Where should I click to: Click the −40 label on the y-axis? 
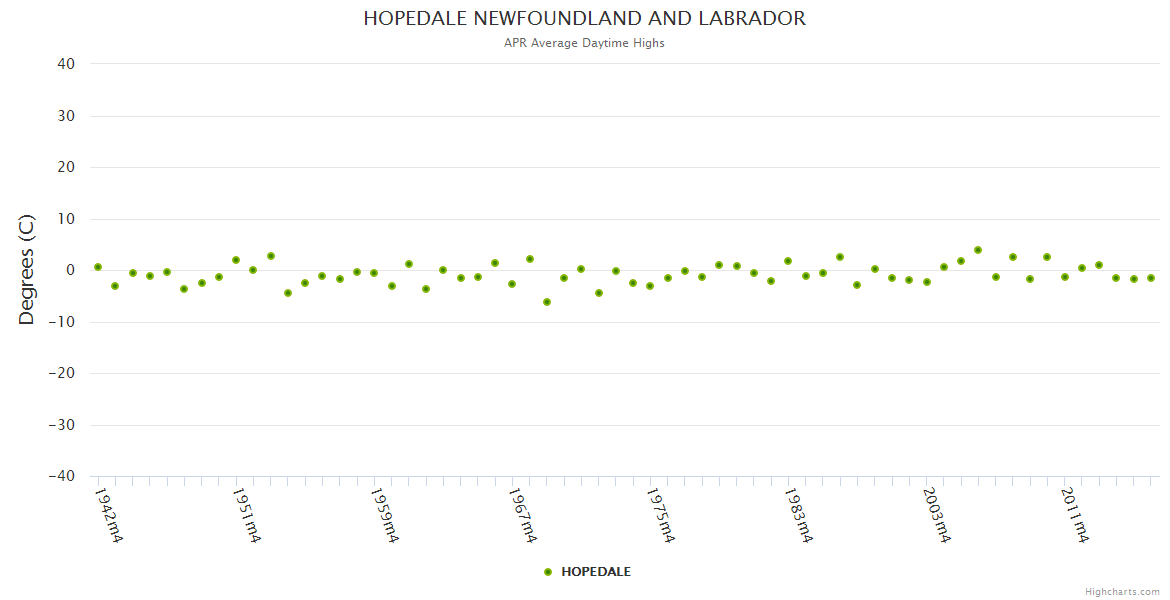point(61,477)
